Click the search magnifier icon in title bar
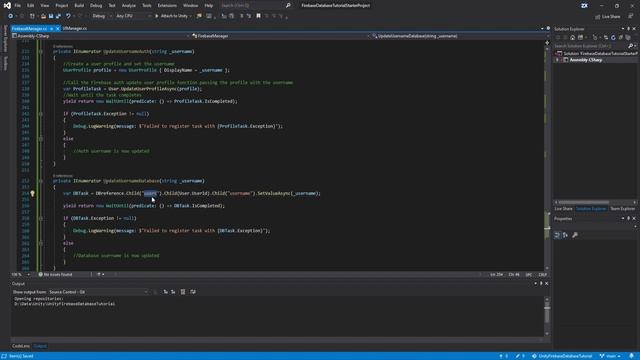Image resolution: width=640 pixels, height=360 pixels. point(288,6)
